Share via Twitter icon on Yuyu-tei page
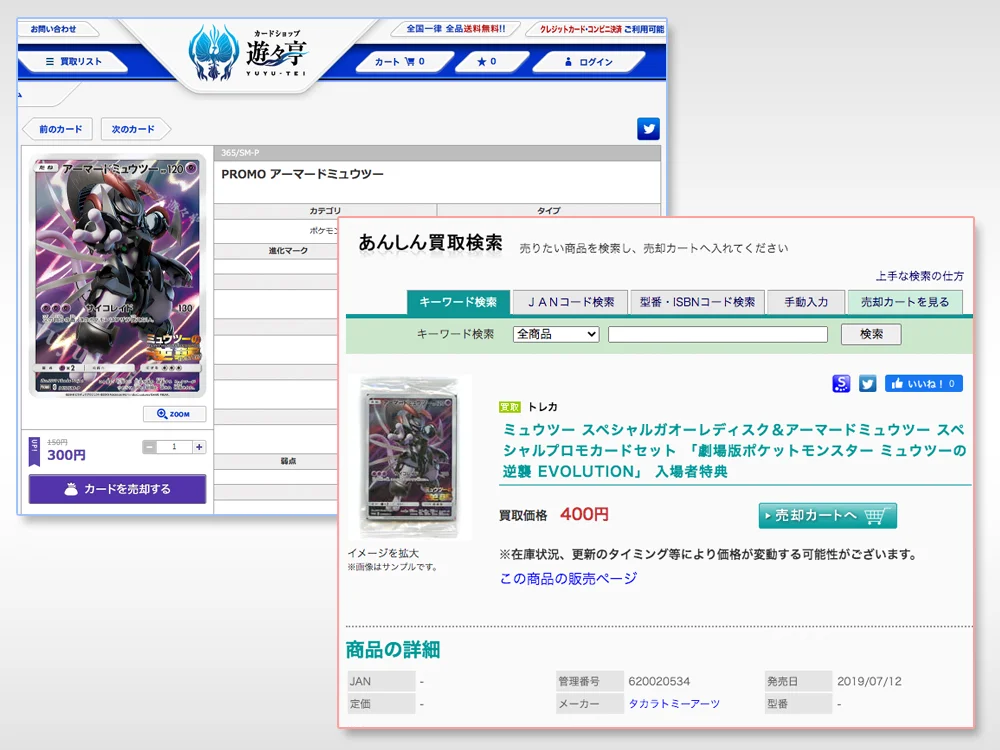This screenshot has height=750, width=1000. click(649, 129)
